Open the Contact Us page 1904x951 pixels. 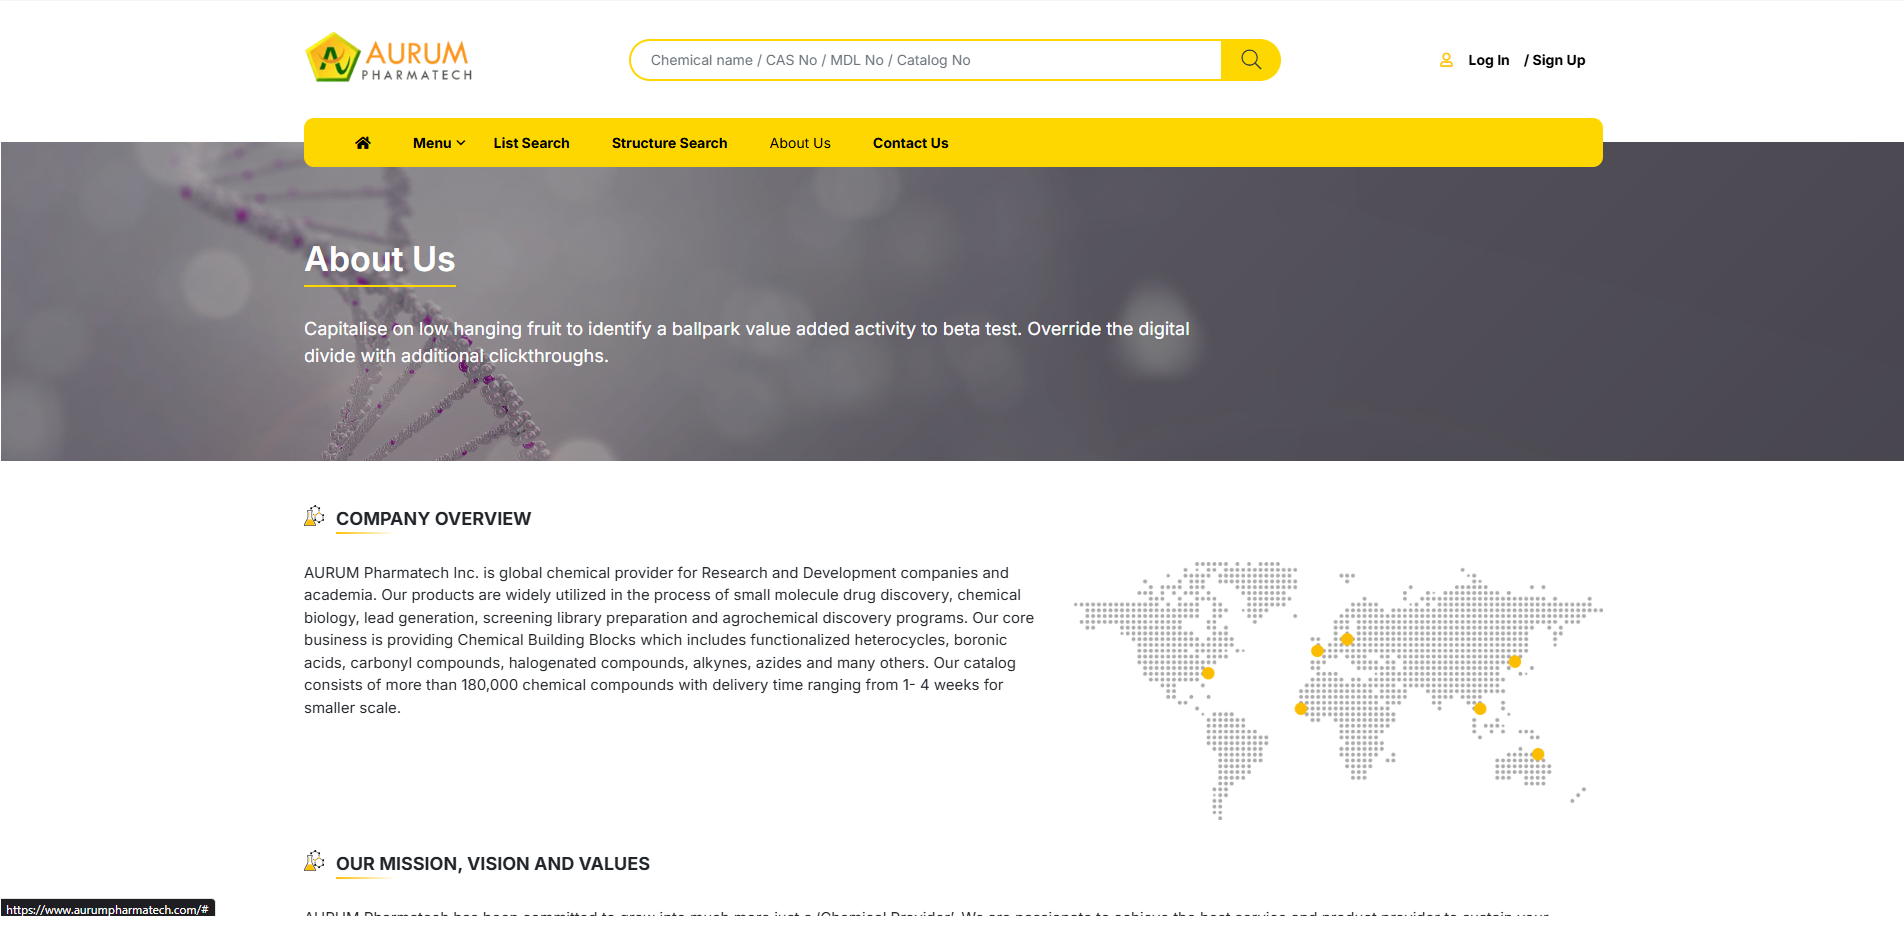910,143
